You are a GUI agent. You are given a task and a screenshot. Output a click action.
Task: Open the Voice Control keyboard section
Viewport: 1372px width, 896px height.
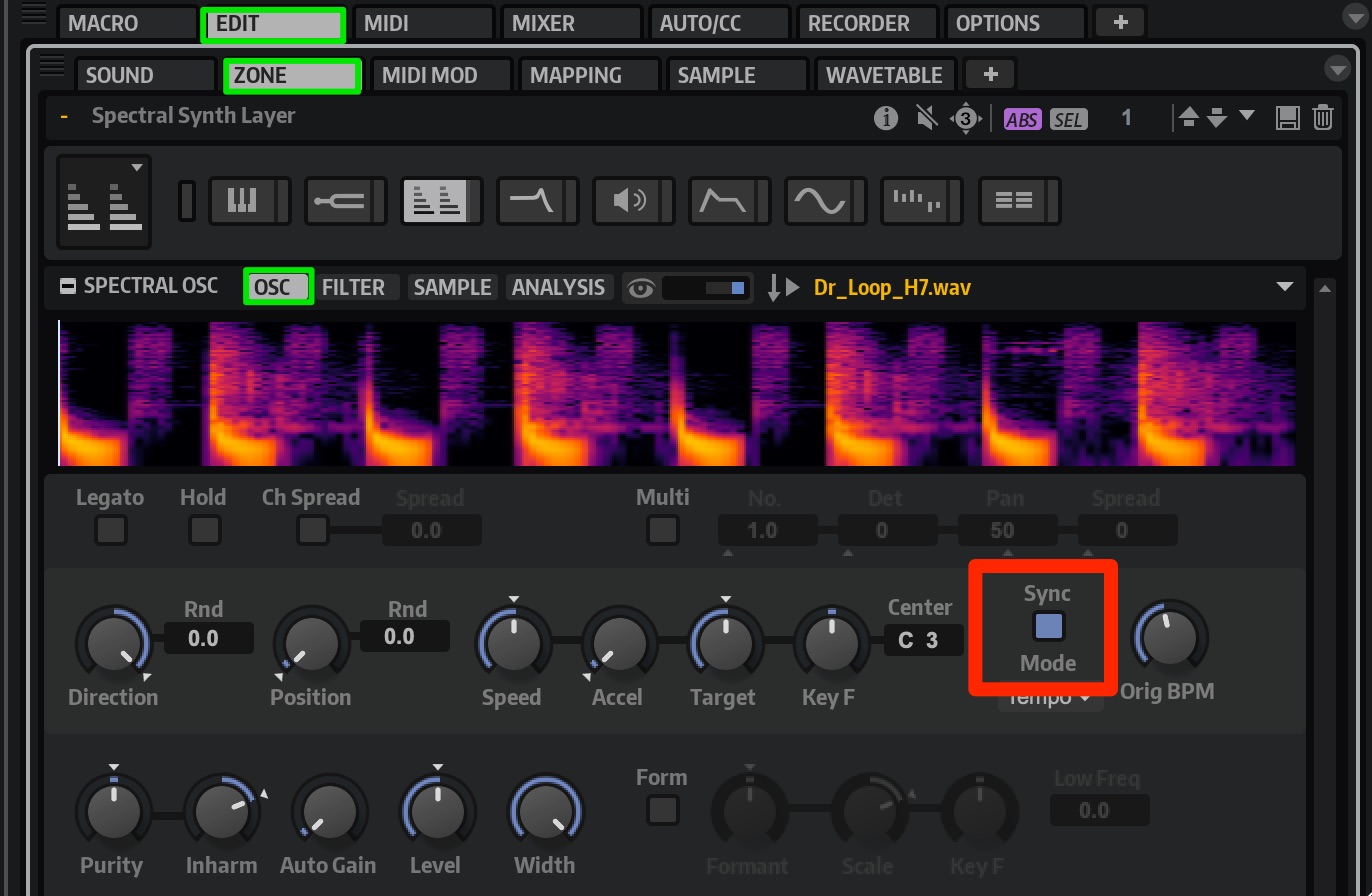click(242, 201)
